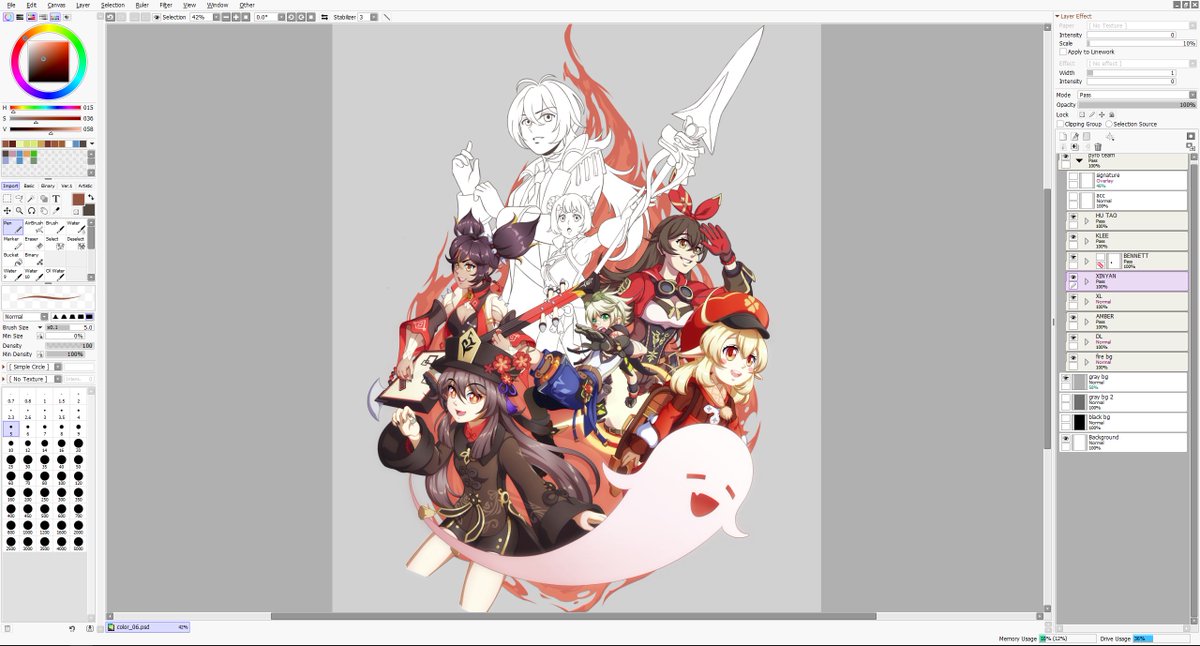Select brush size 5000 preset
This screenshot has width=1200, height=646.
78,543
